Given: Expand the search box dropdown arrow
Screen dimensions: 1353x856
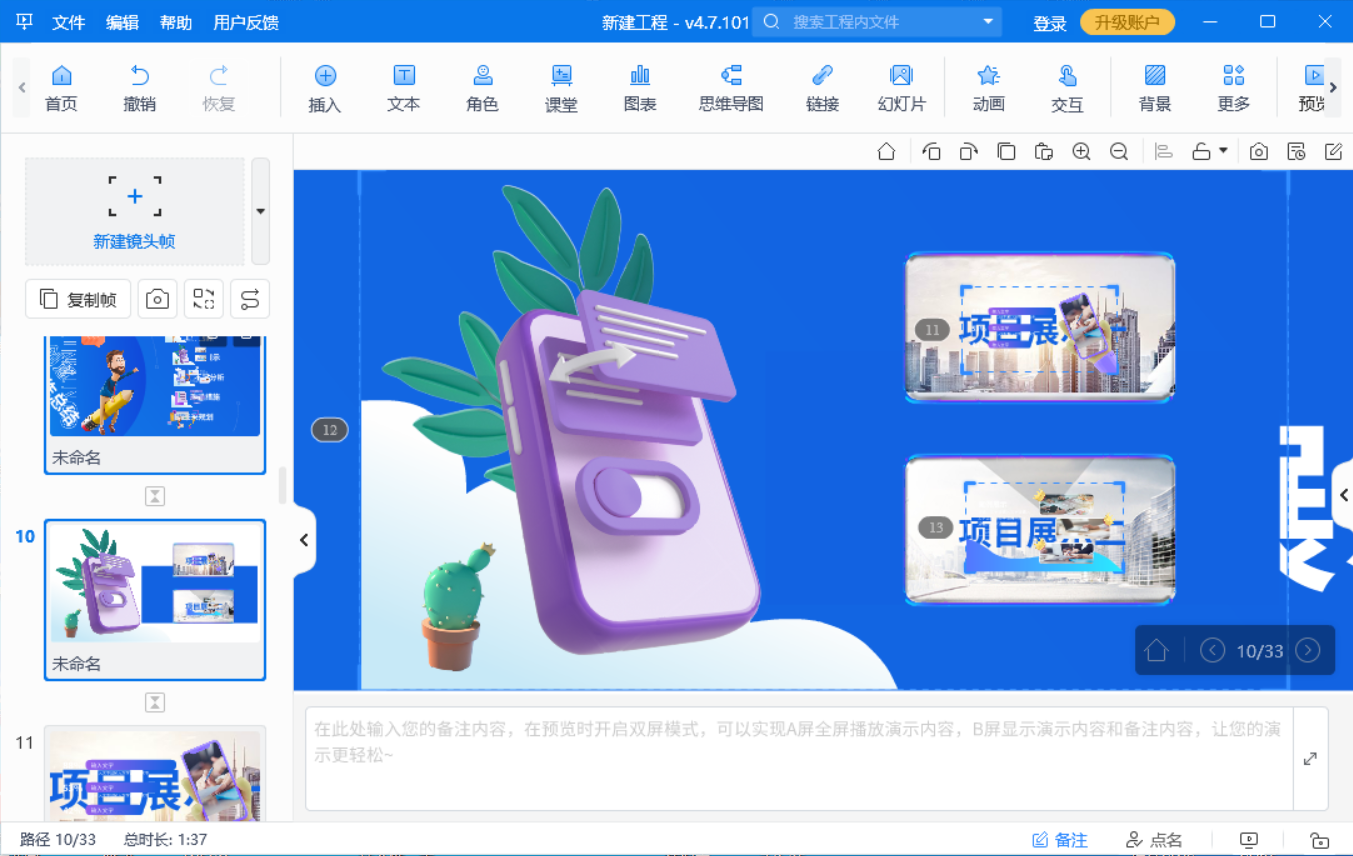Looking at the screenshot, I should pyautogui.click(x=988, y=22).
